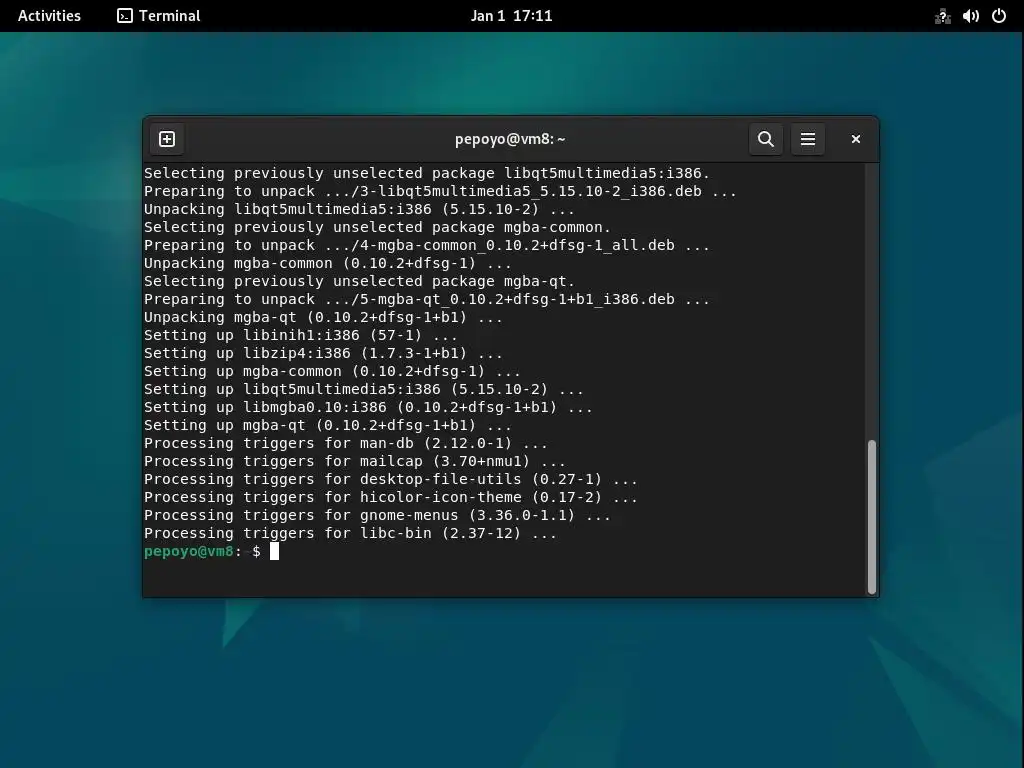This screenshot has width=1024, height=768.
Task: Open the clock showing Jan 1 17:11
Action: coord(511,16)
